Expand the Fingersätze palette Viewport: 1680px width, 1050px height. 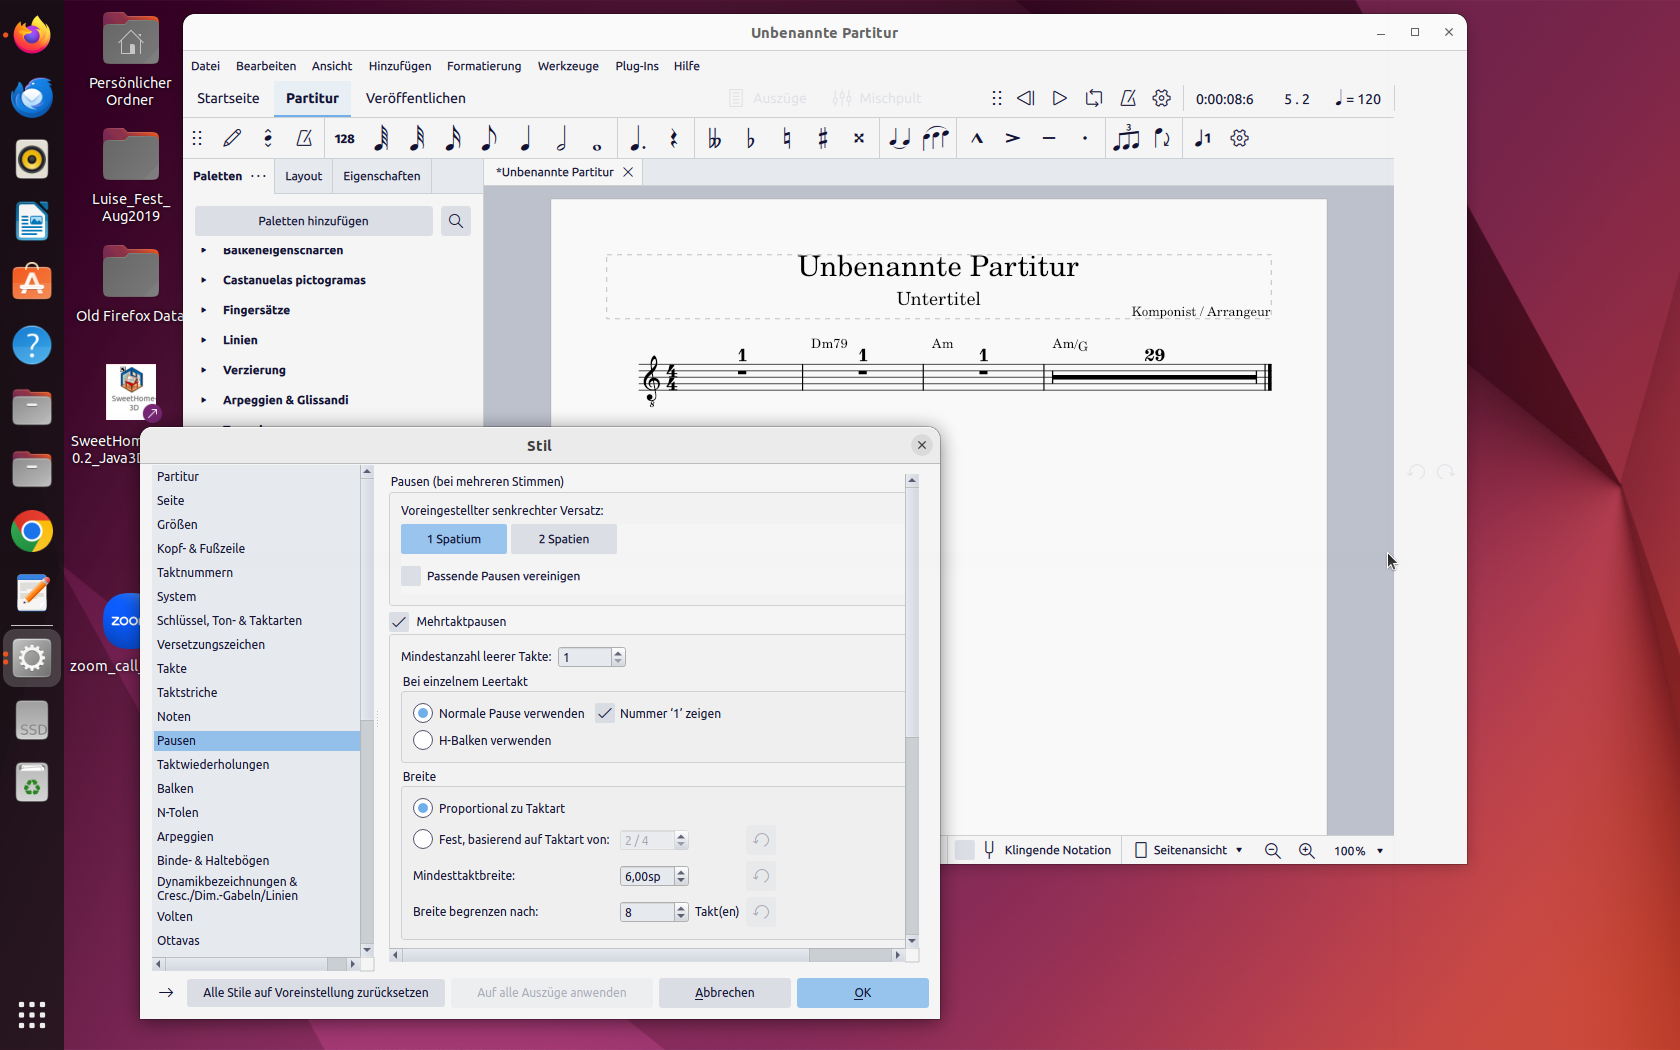click(x=204, y=310)
